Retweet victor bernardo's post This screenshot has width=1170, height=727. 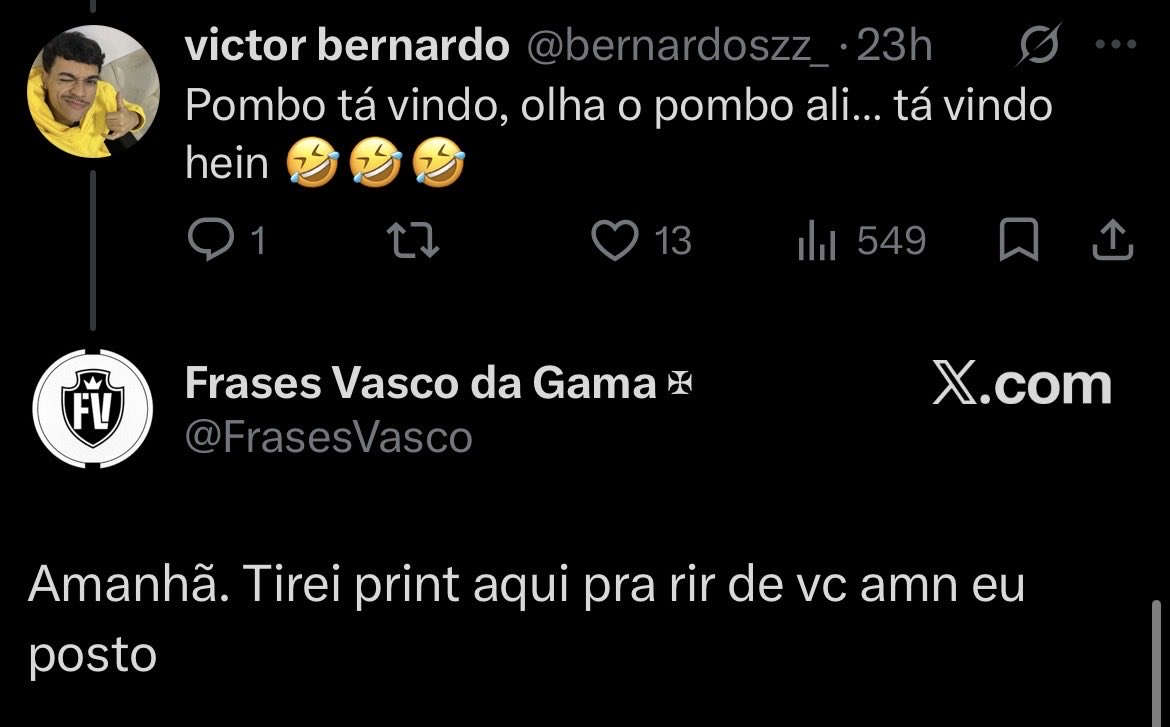click(413, 240)
